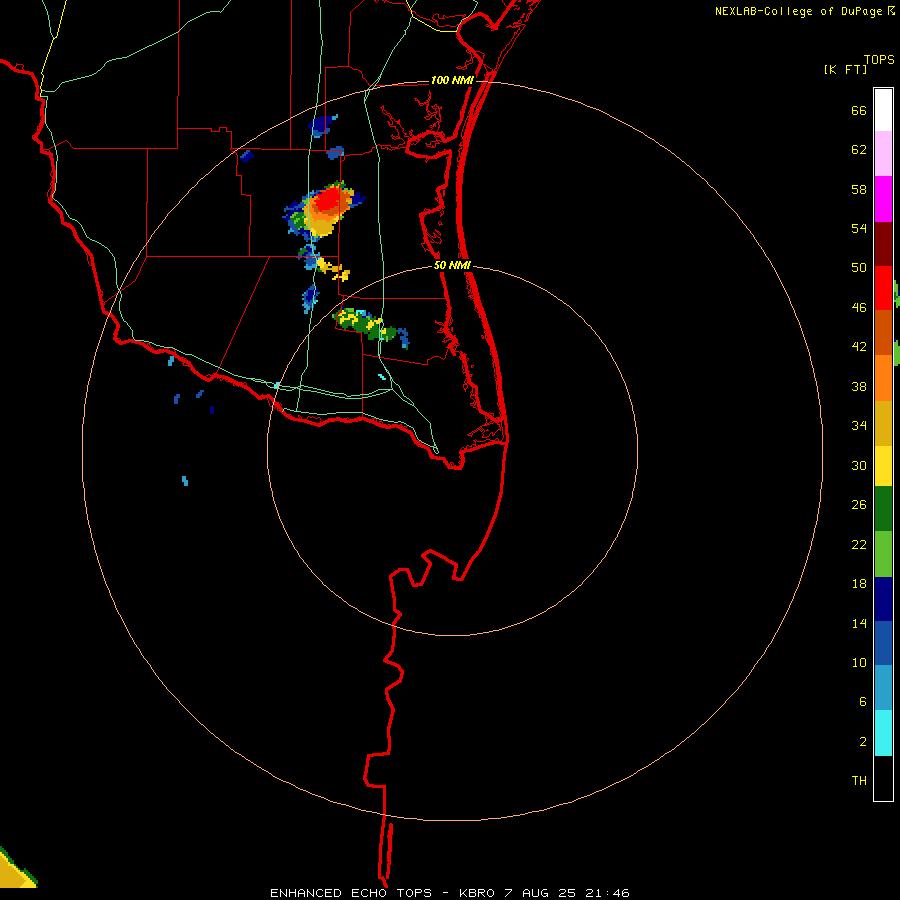Select the "34" legend label

859,425
